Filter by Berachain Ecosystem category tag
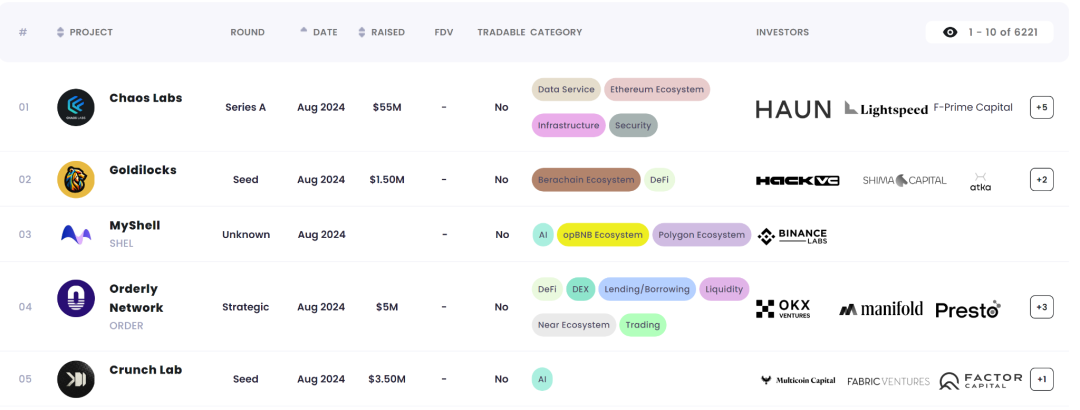The image size is (1080, 410). (586, 180)
